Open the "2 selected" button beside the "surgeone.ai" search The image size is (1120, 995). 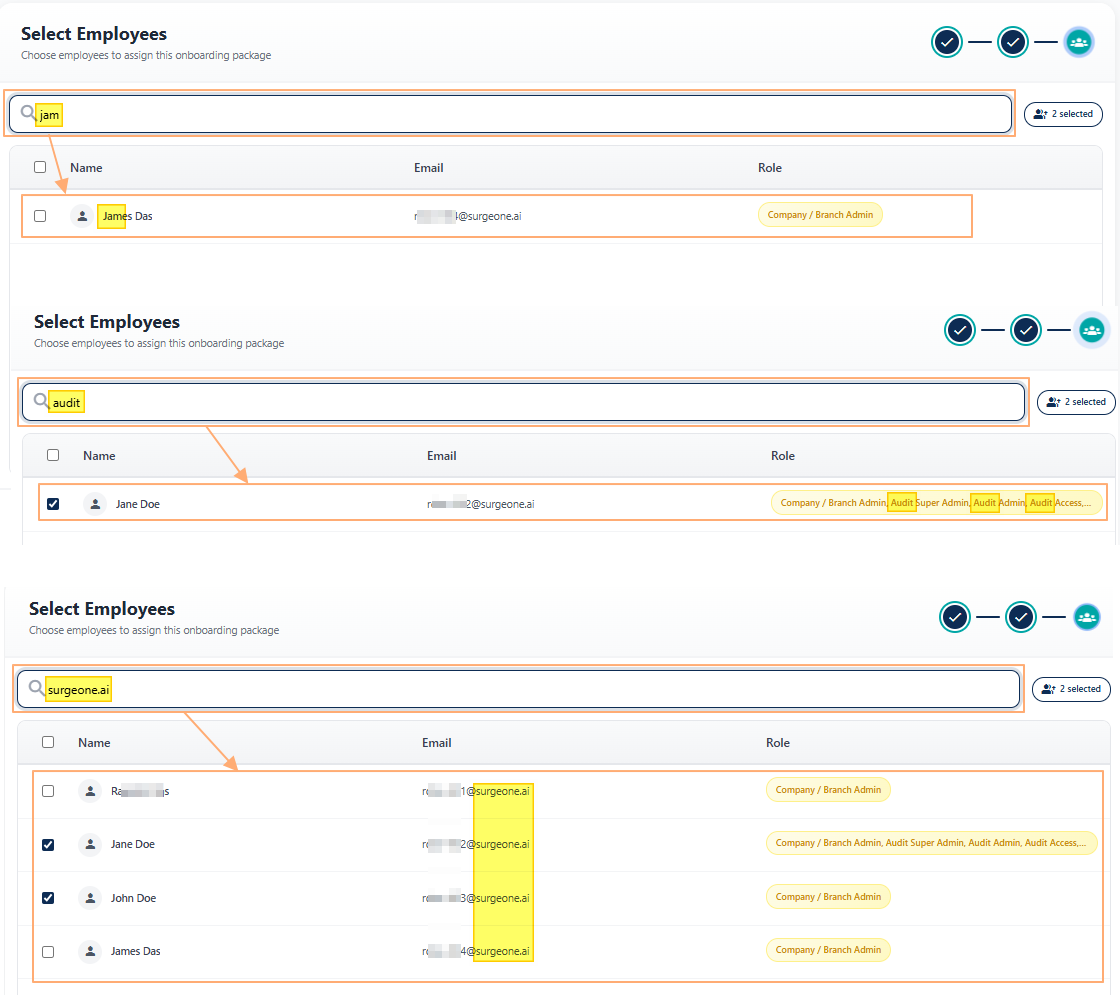[1071, 689]
